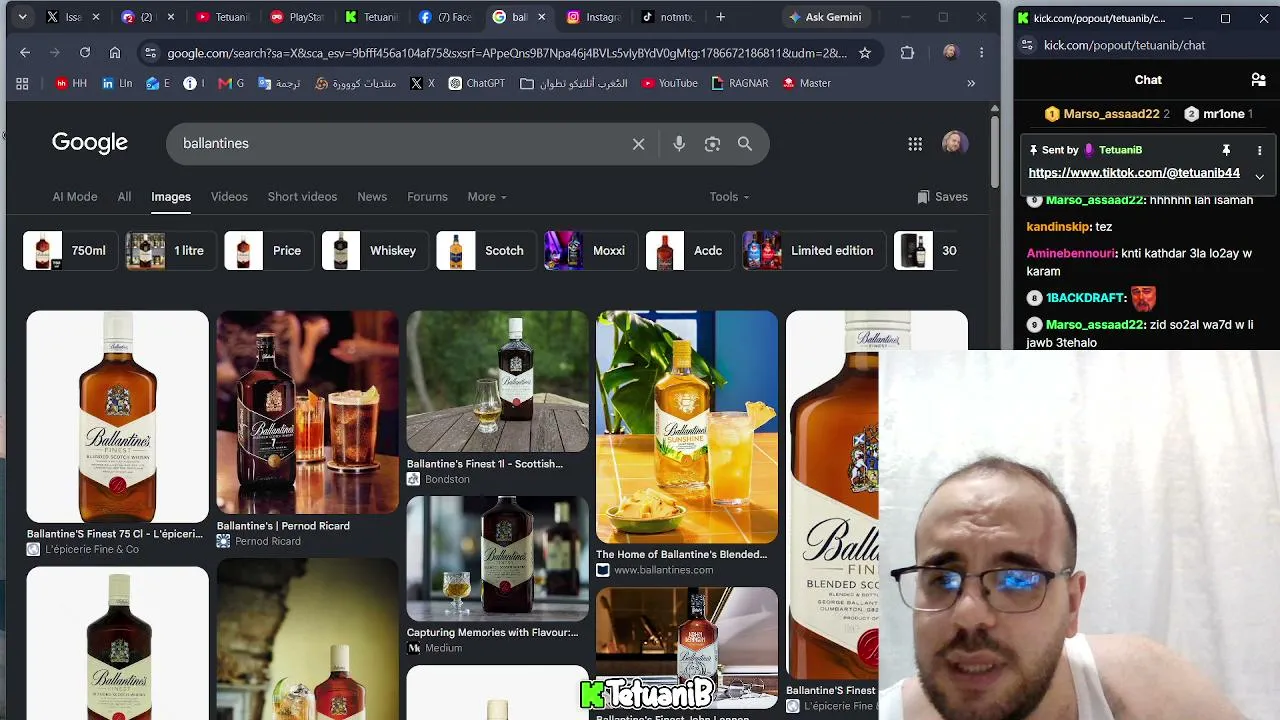Select the Short videos tab
This screenshot has height=720, width=1280.
[302, 197]
